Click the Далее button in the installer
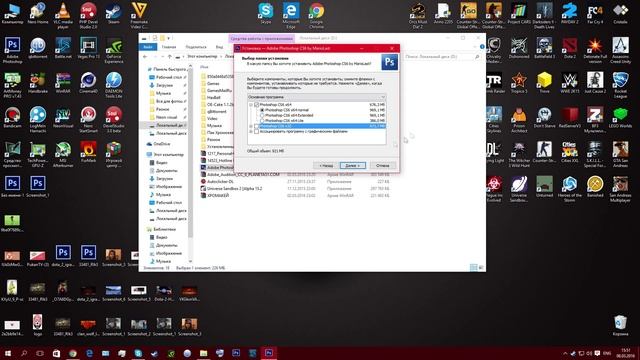Image resolution: width=640 pixels, height=360 pixels. tap(353, 165)
